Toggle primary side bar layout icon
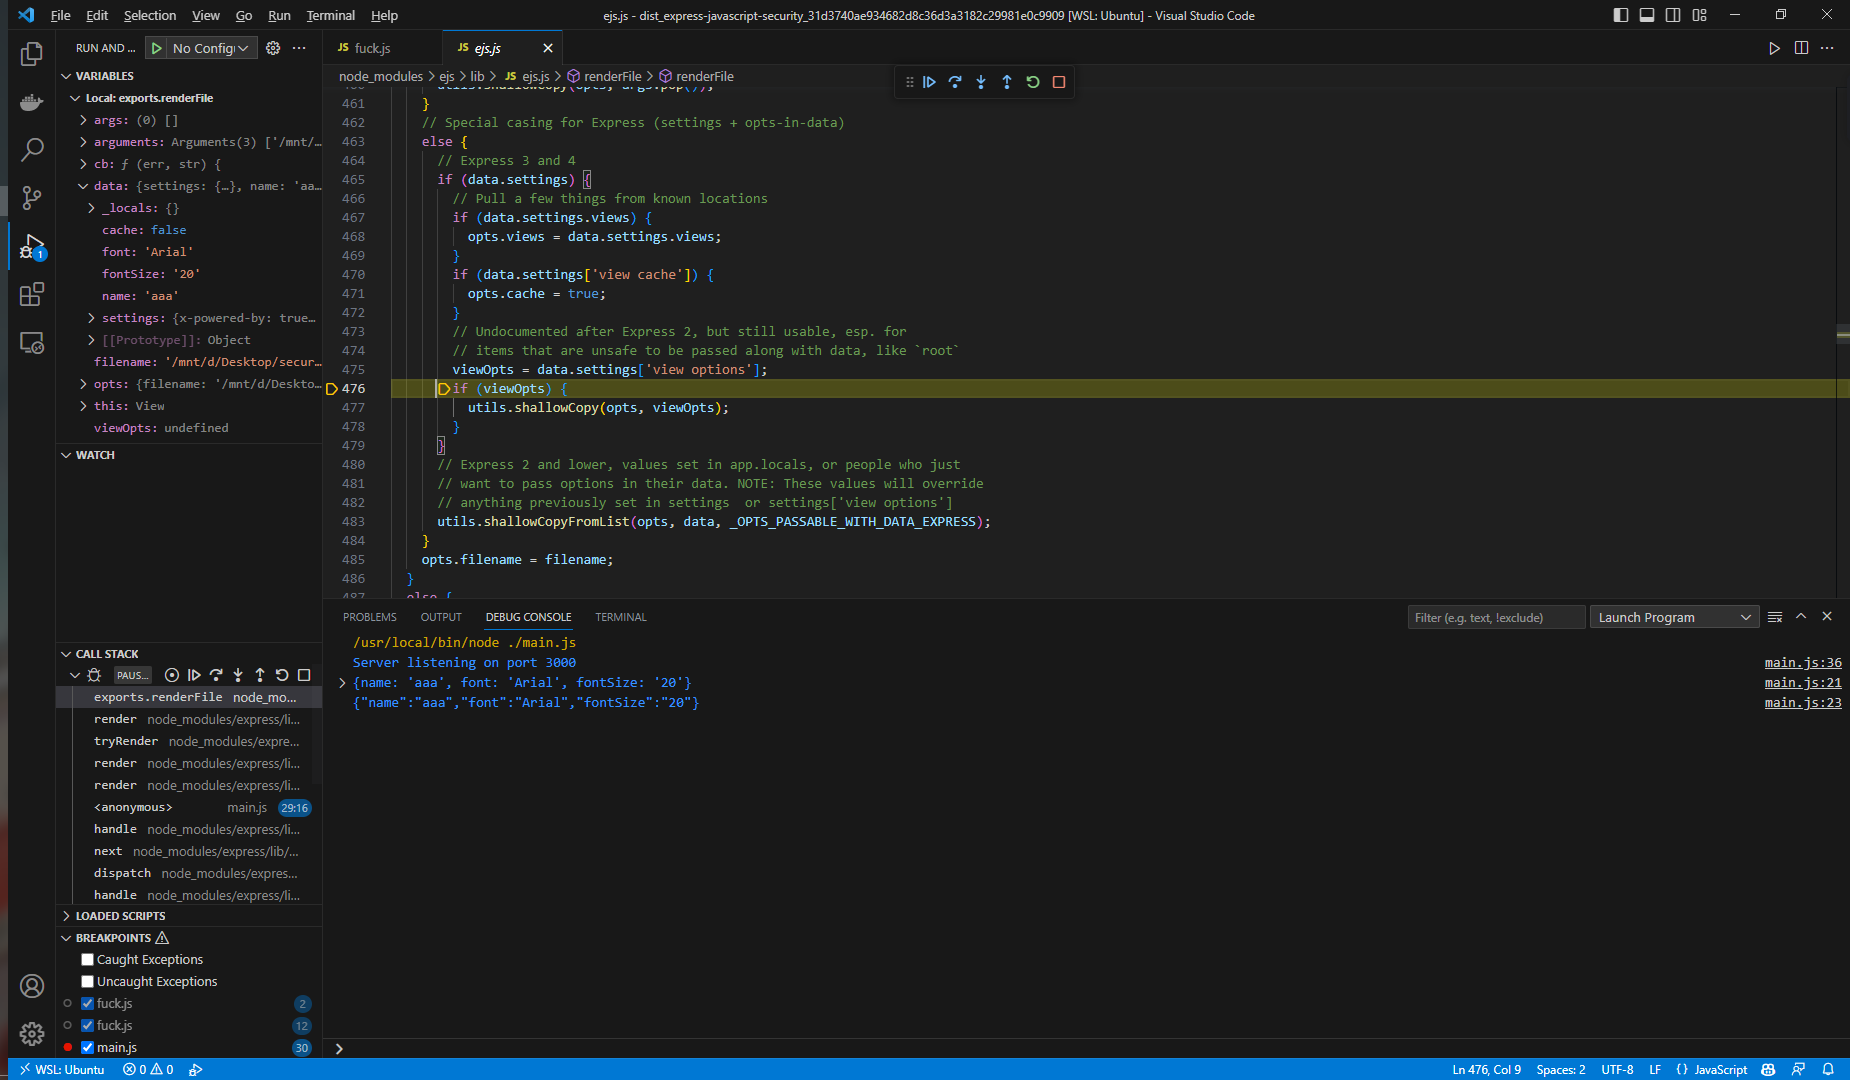Image resolution: width=1850 pixels, height=1080 pixels. (1621, 15)
